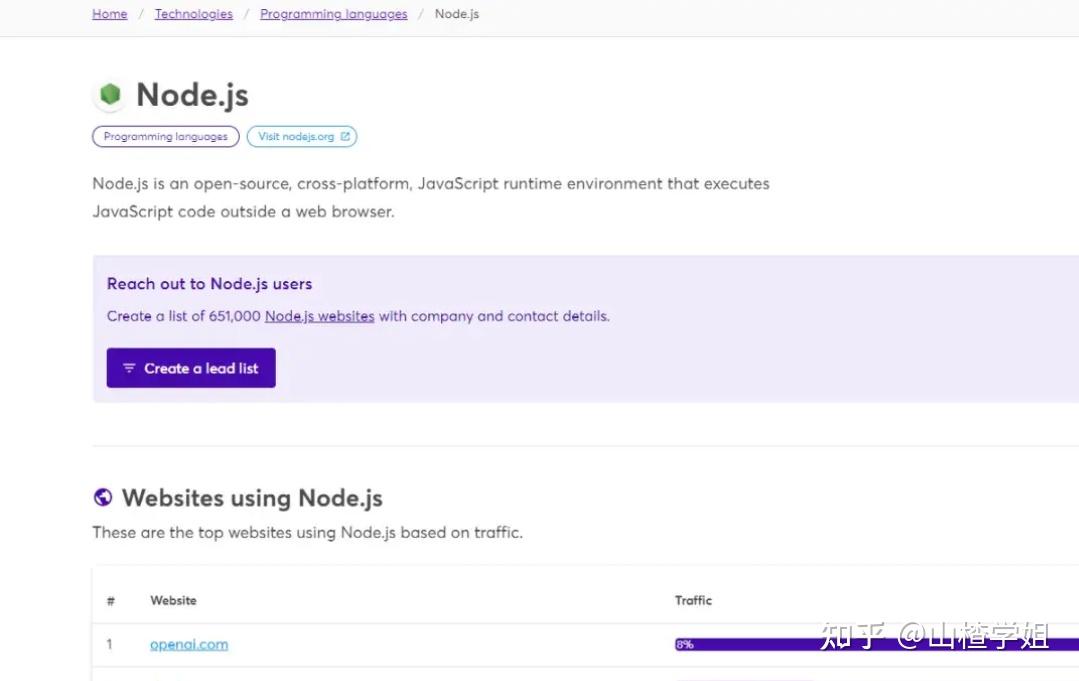Click the Traffic column header

coord(693,601)
